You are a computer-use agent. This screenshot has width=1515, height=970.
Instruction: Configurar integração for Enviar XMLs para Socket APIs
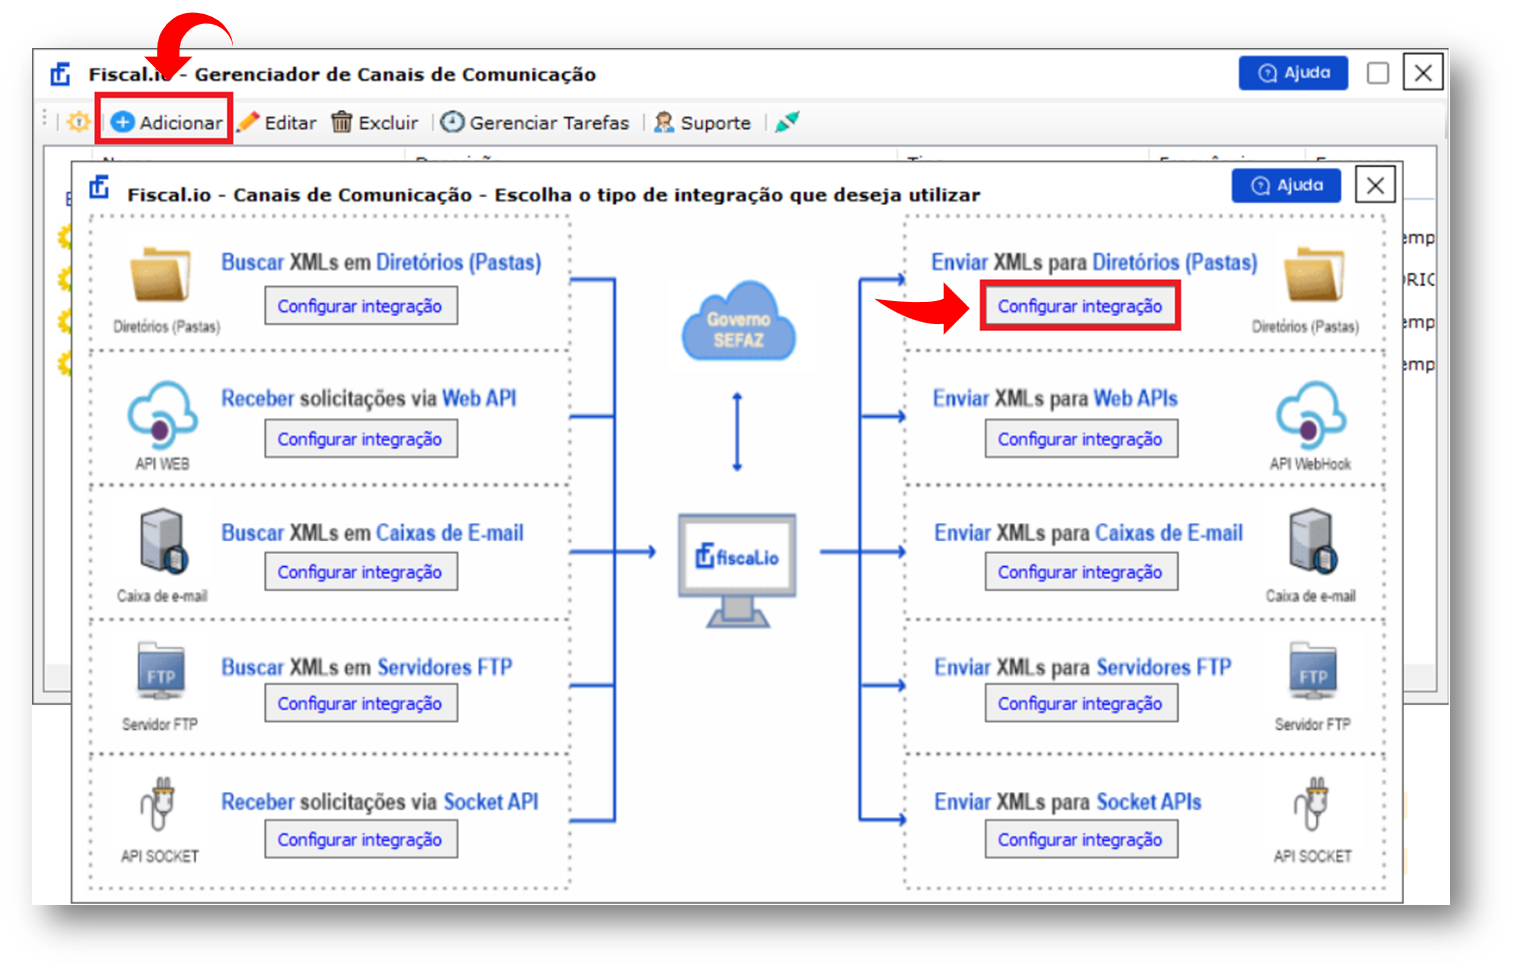(1081, 839)
